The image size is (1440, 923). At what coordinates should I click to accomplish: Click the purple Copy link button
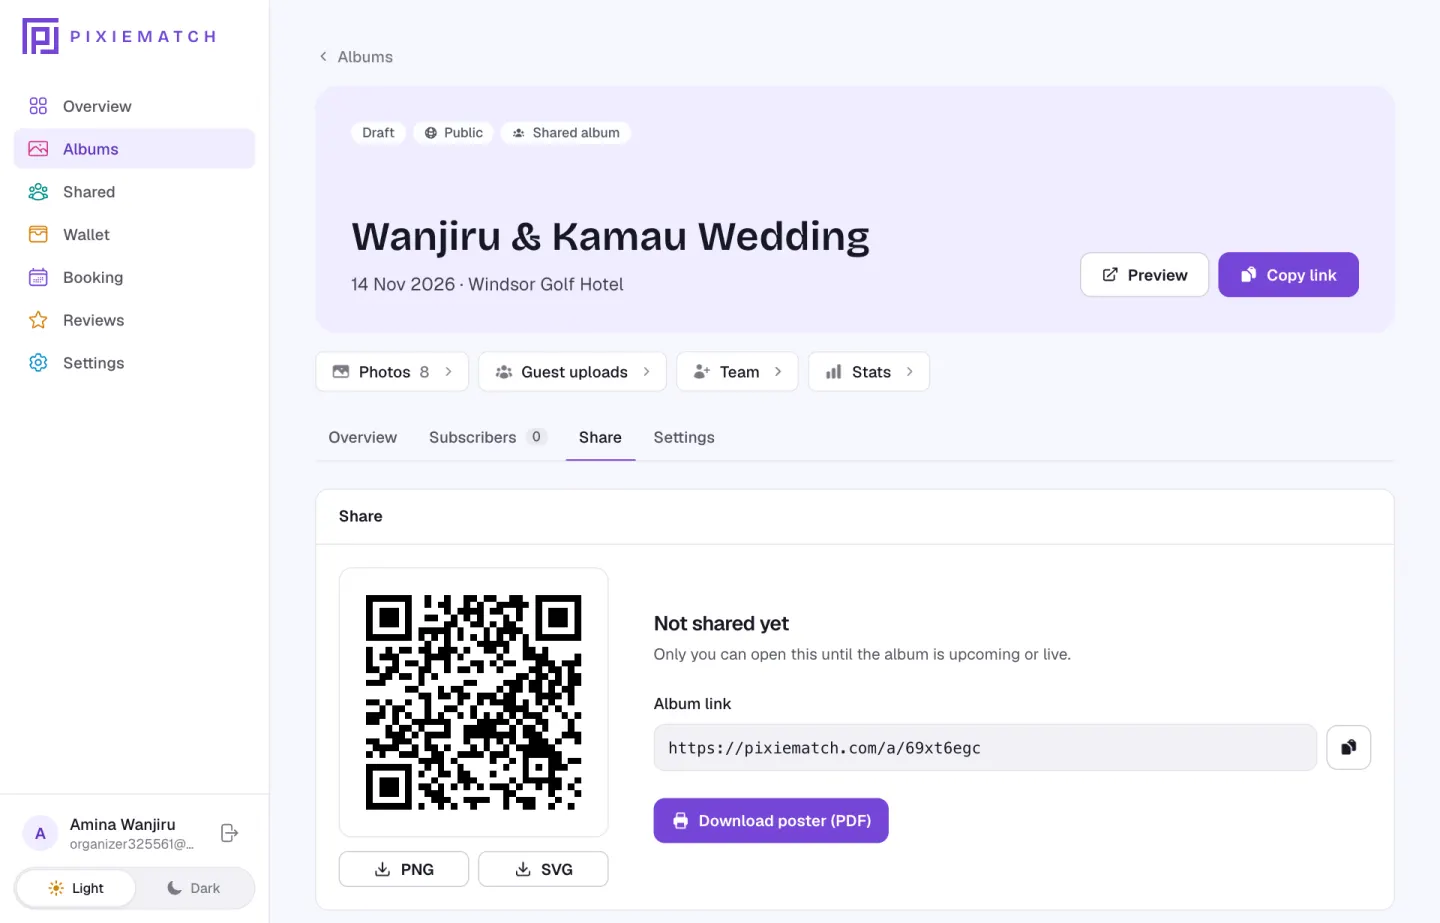pos(1288,275)
